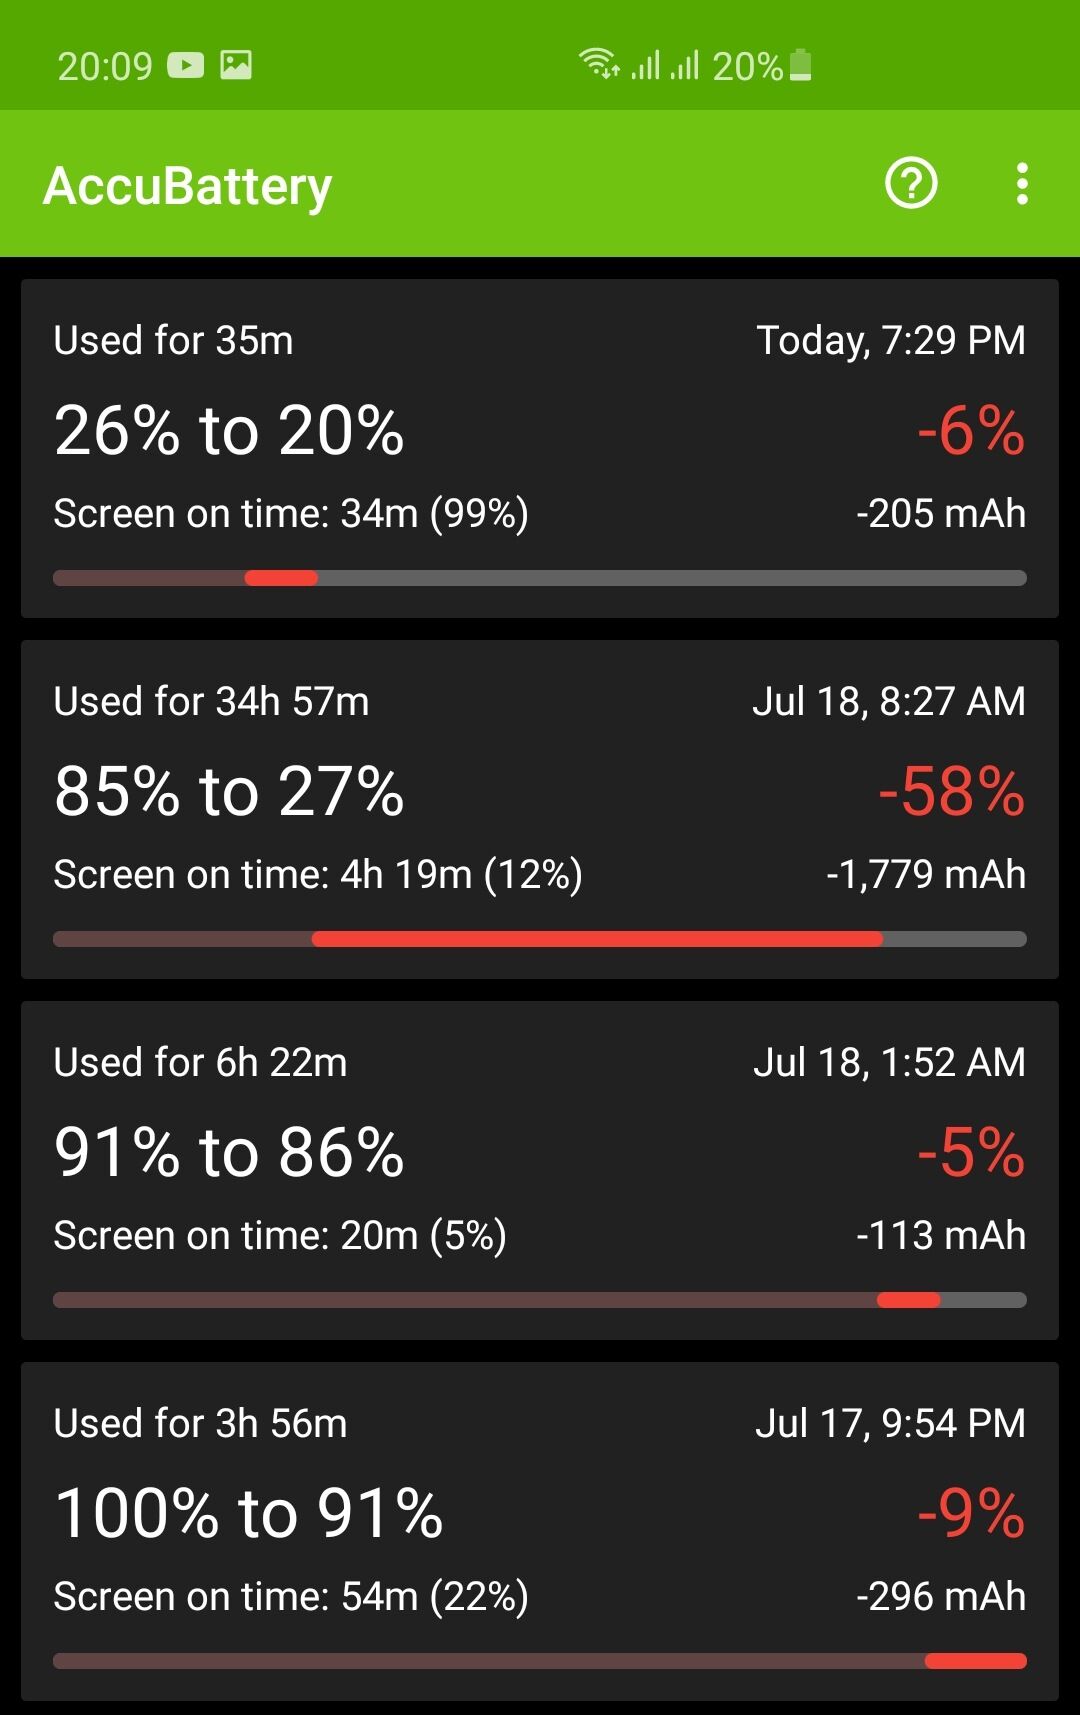Open the 26% to 20% discharge session

pyautogui.click(x=540, y=448)
